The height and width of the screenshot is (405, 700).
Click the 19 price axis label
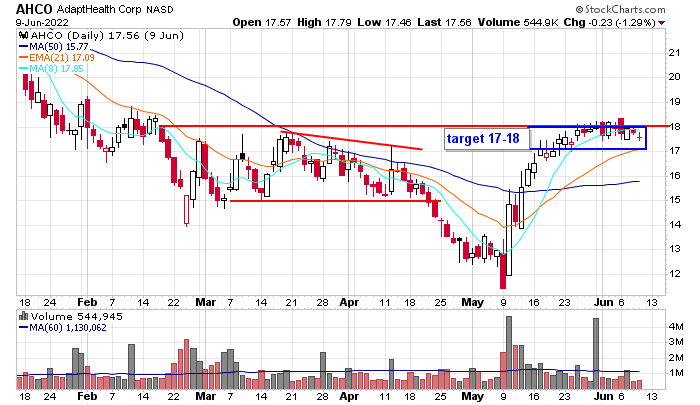pyautogui.click(x=674, y=102)
